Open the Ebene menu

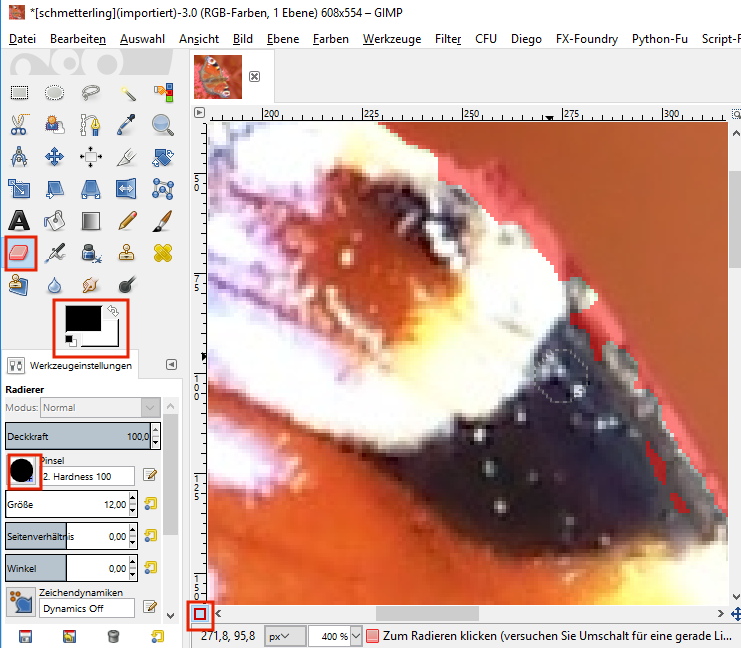(x=283, y=39)
